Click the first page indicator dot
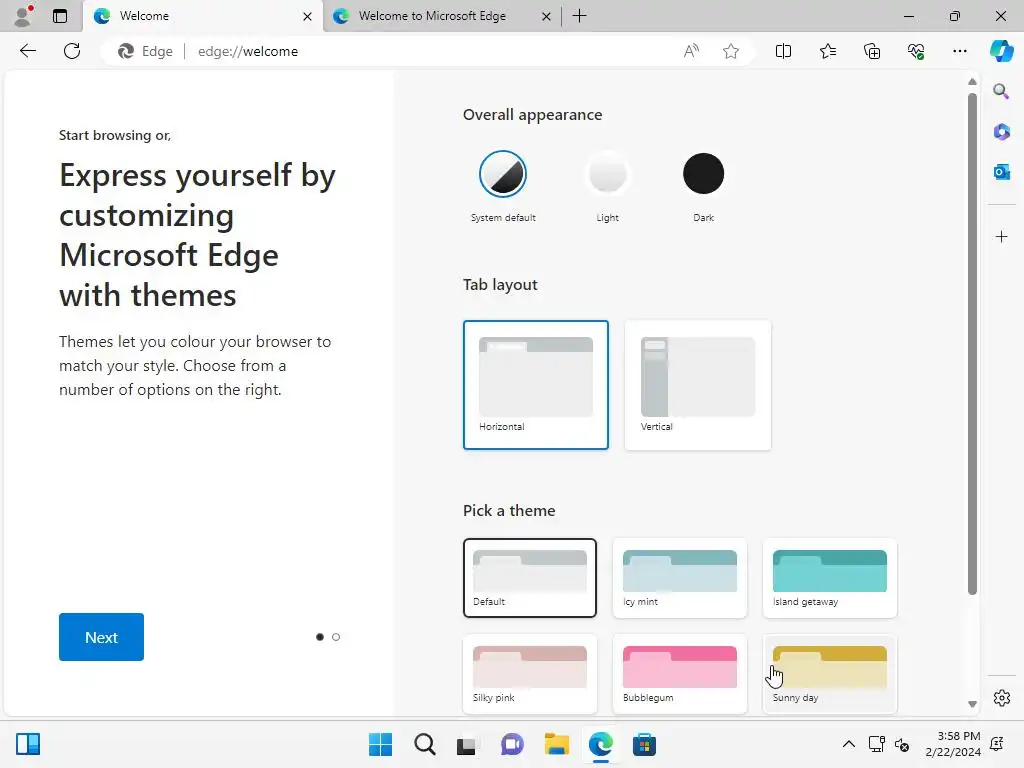1024x768 pixels. click(x=319, y=637)
